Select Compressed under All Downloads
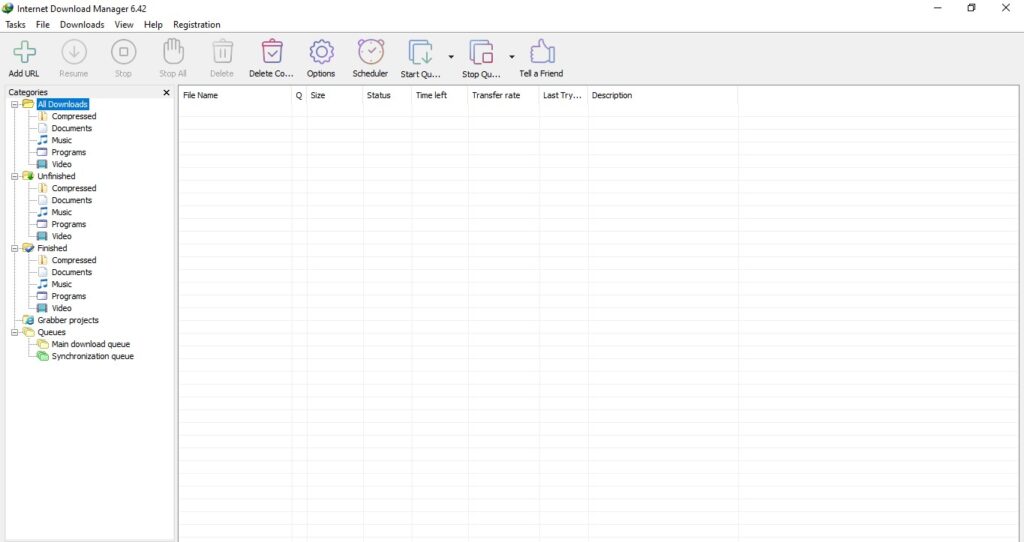Screen dimensions: 1024x542 click(74, 116)
